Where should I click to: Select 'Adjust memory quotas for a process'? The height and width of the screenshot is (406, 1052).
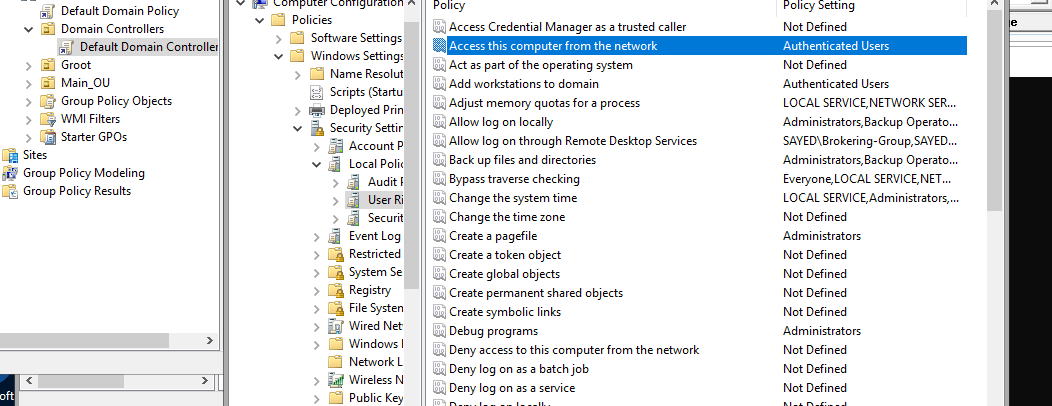[545, 103]
